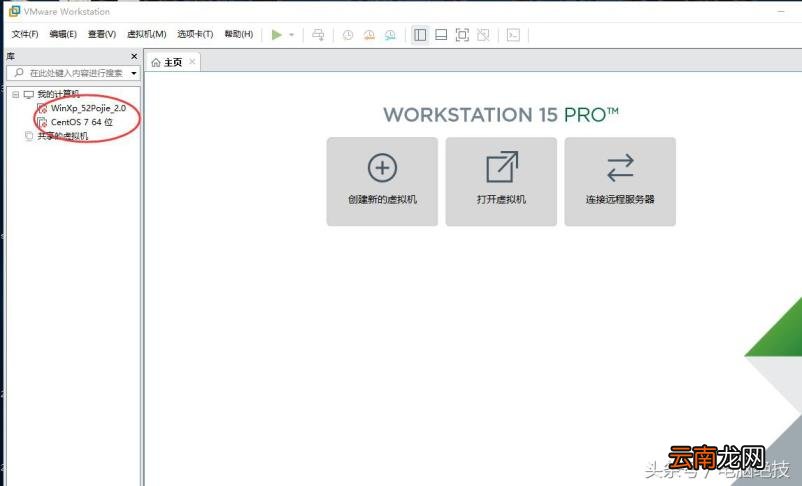Viewport: 802px width, 486px height.
Task: Select the WinXp_52Pojie_2.0 virtual machine
Action: (x=88, y=108)
